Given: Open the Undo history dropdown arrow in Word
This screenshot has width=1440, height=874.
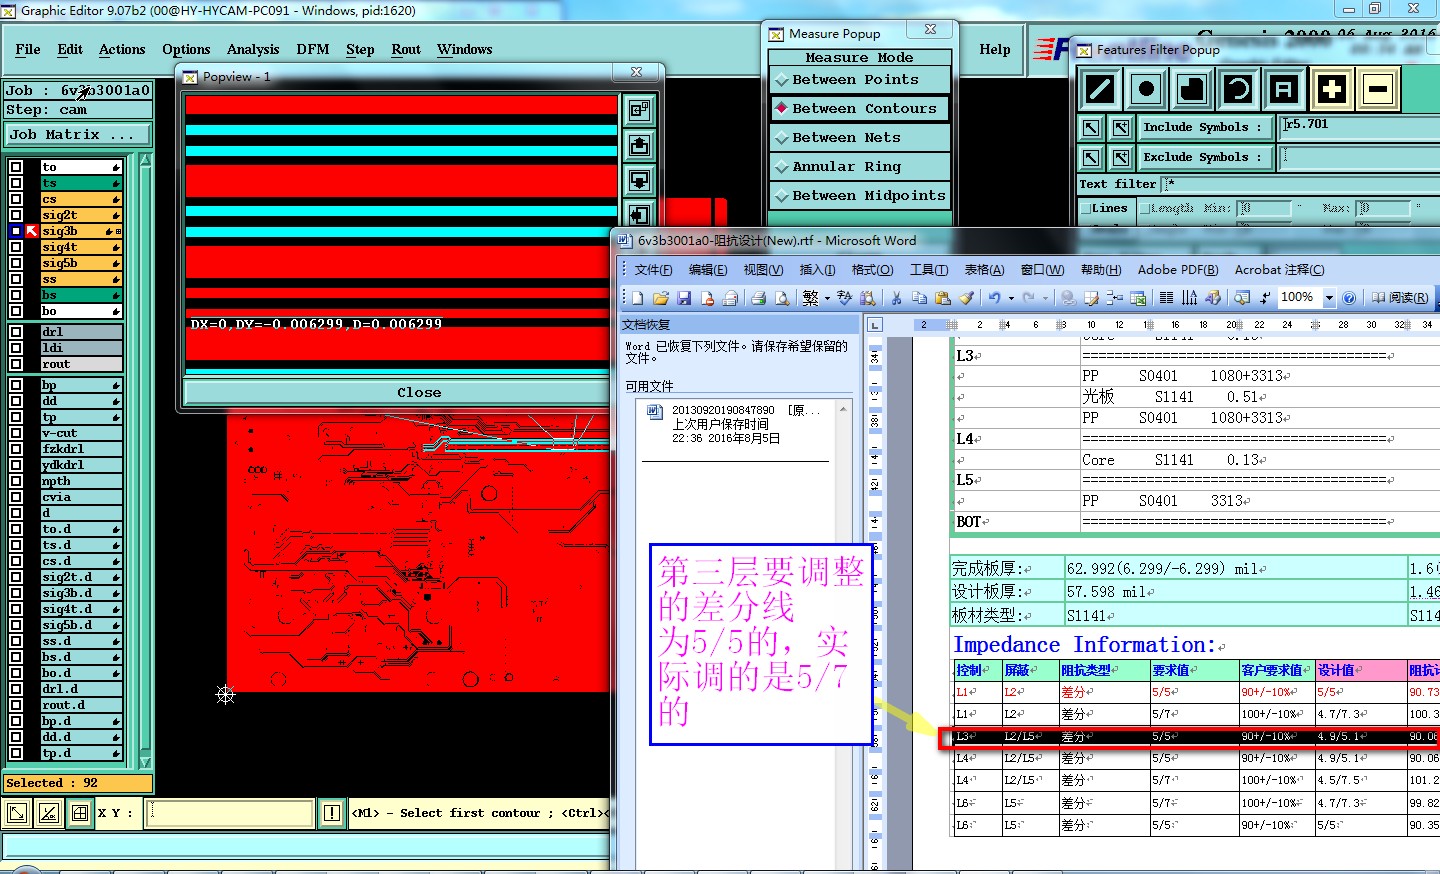Looking at the screenshot, I should coord(1011,298).
